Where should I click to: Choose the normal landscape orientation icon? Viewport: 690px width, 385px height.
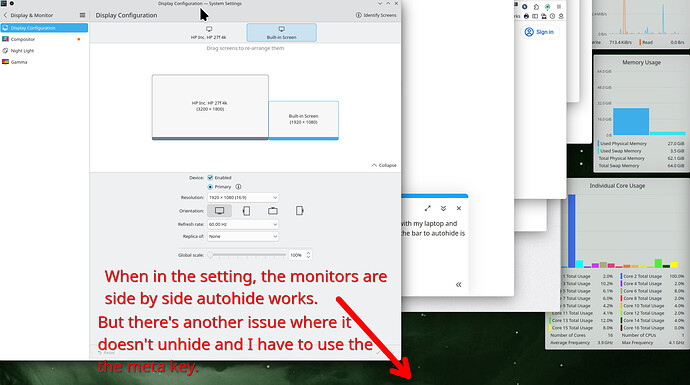220,211
